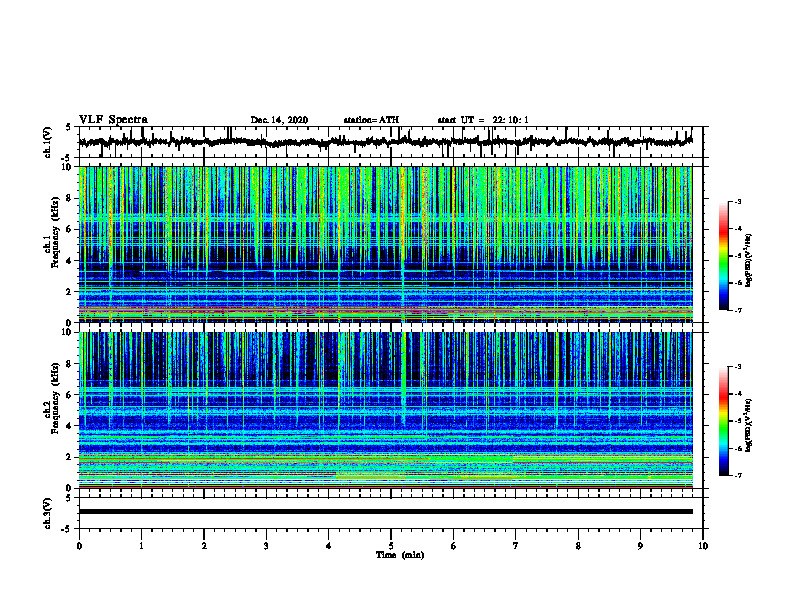Screen dimensions: 792x612
Task: Click the time axis tick label "7"
Action: (x=516, y=546)
